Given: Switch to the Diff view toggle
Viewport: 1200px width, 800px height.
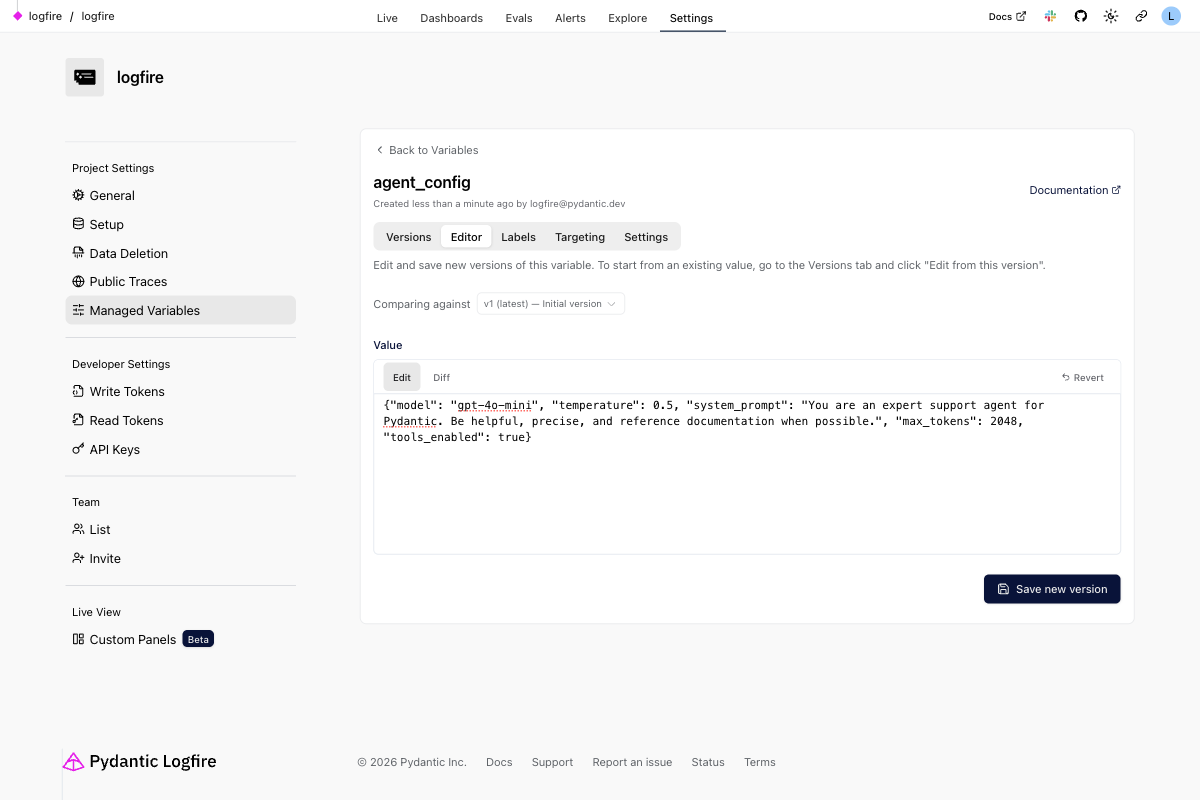Looking at the screenshot, I should [441, 378].
